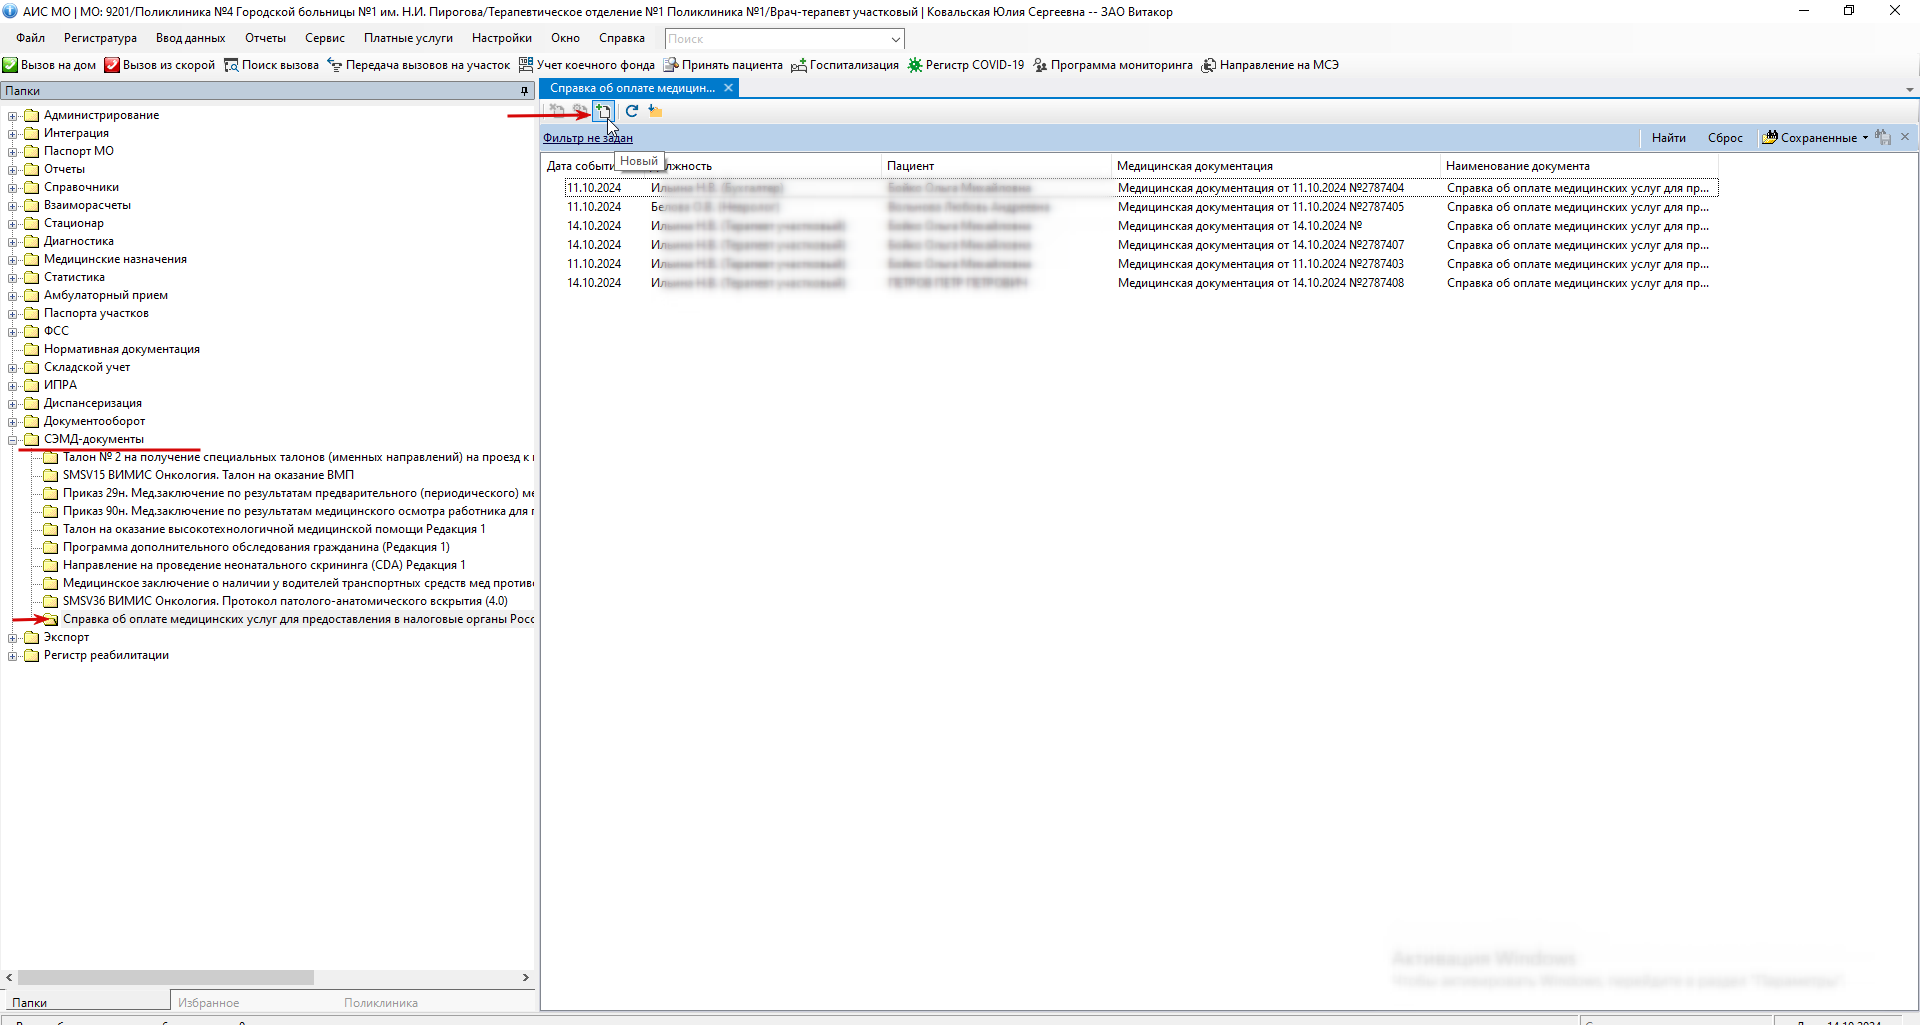Select SMSV15 ВИМИС Онкология tree item
The height and width of the screenshot is (1025, 1920).
tap(208, 476)
